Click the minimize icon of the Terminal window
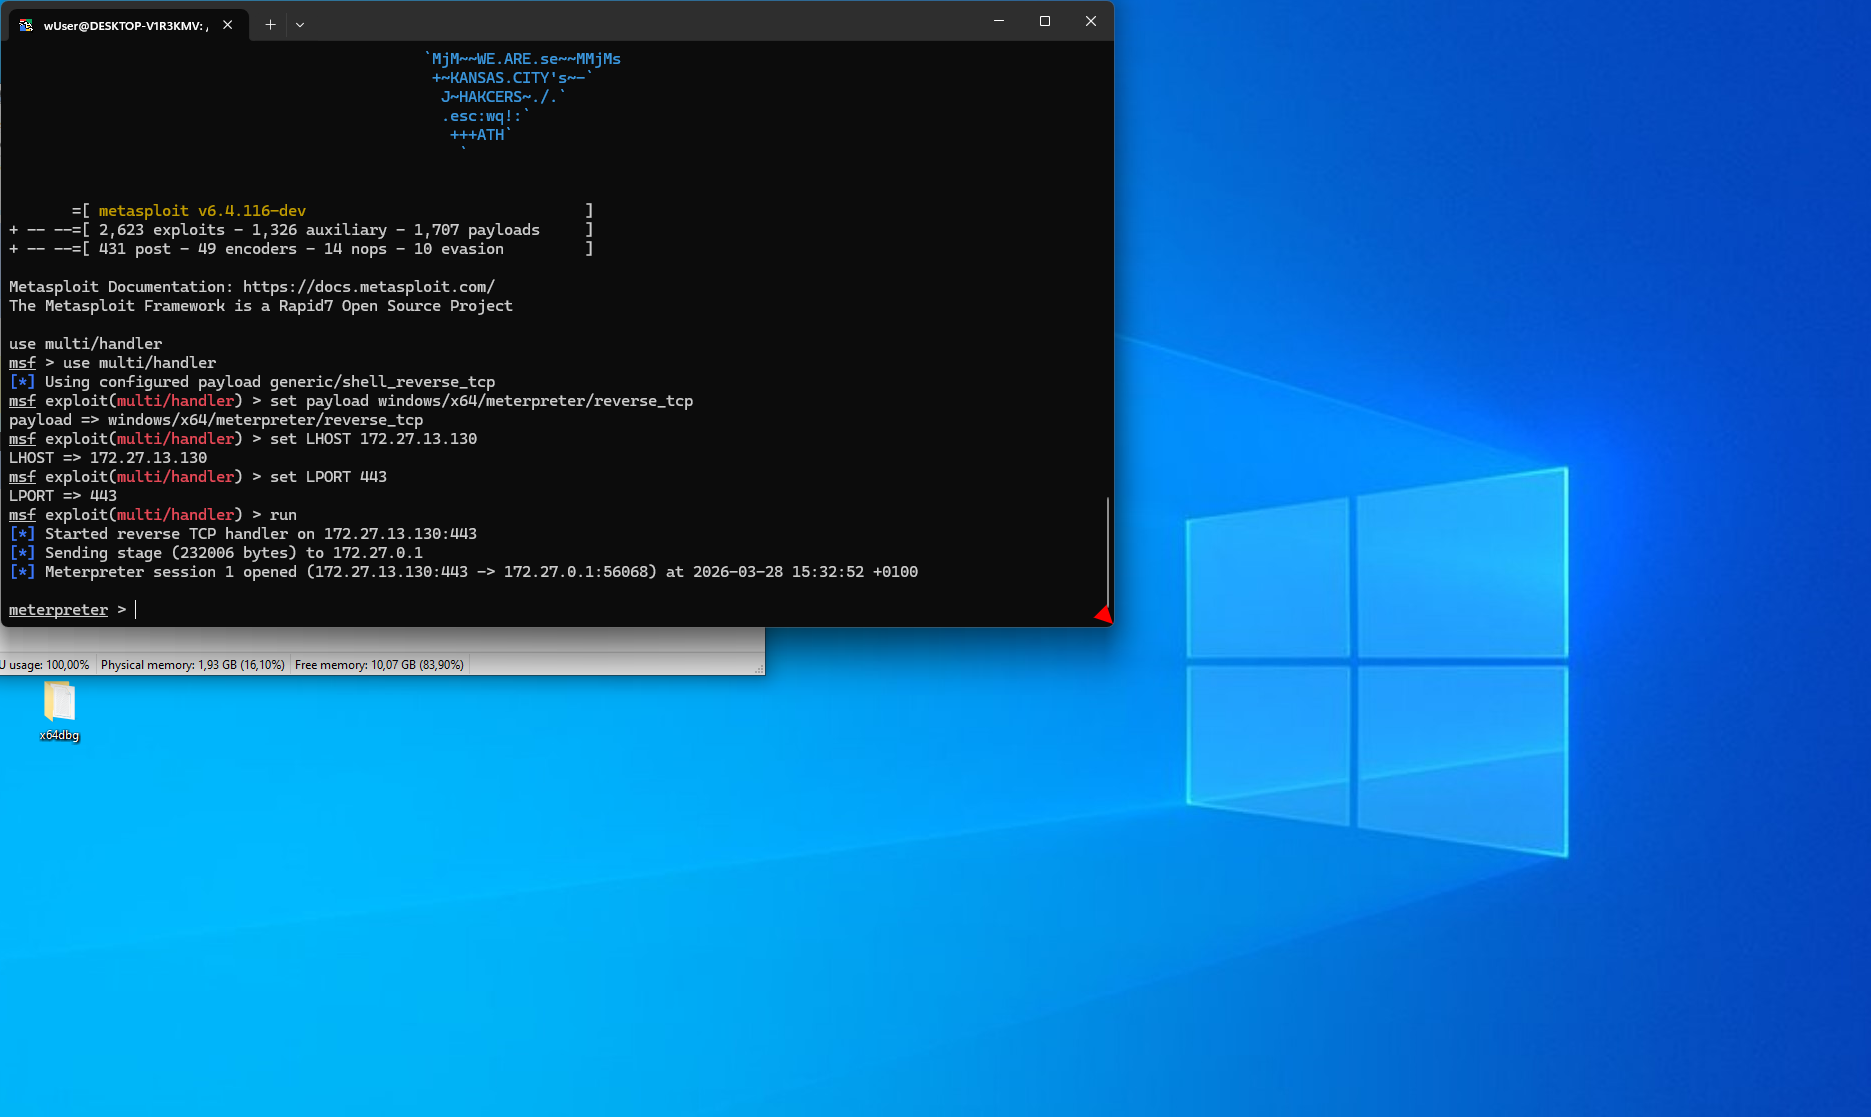The height and width of the screenshot is (1117, 1871). coord(998,21)
